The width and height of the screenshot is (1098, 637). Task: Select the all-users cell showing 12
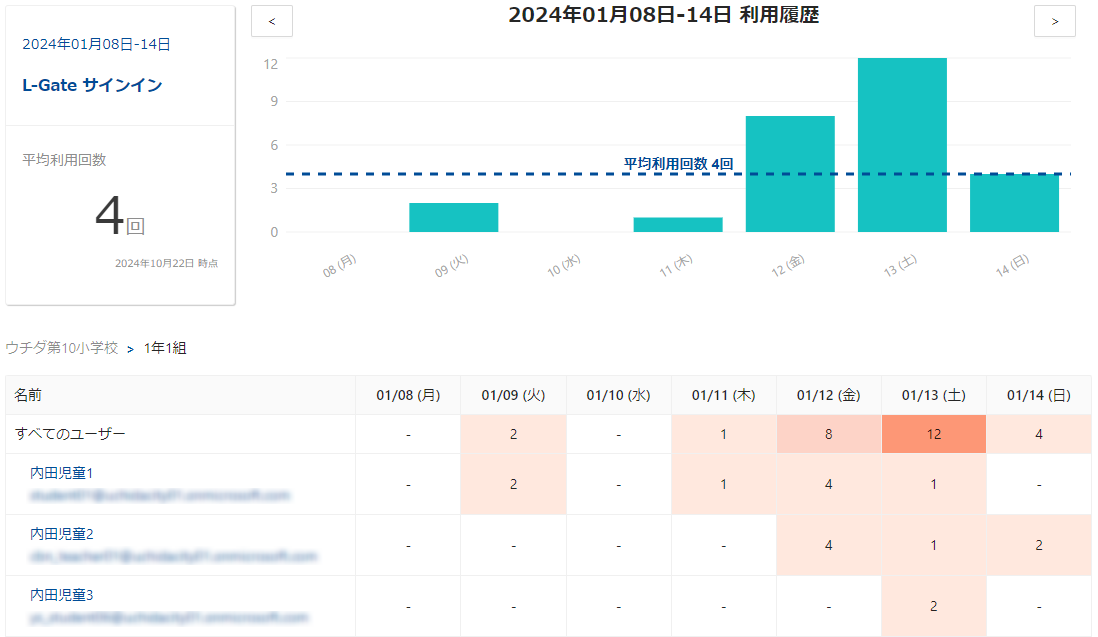click(933, 434)
